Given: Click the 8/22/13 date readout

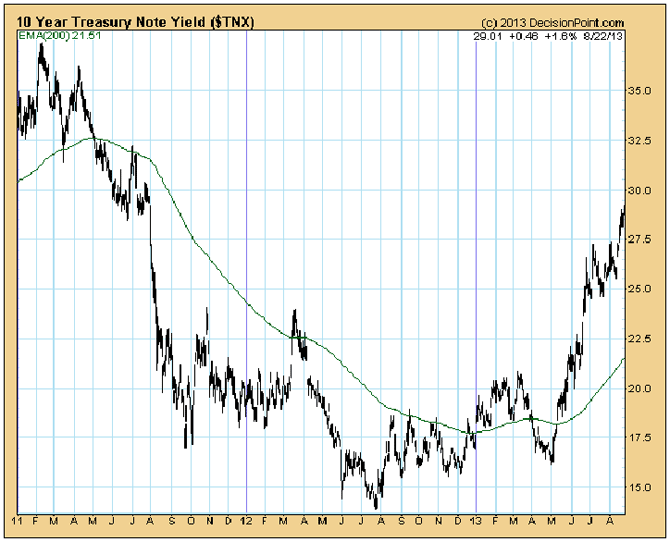Looking at the screenshot, I should (x=602, y=36).
